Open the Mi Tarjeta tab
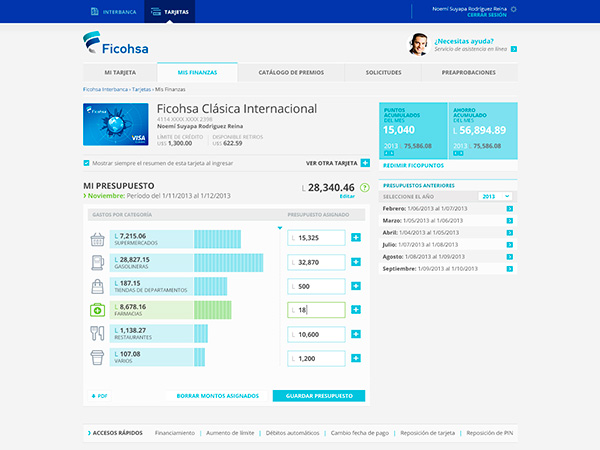 coord(120,72)
